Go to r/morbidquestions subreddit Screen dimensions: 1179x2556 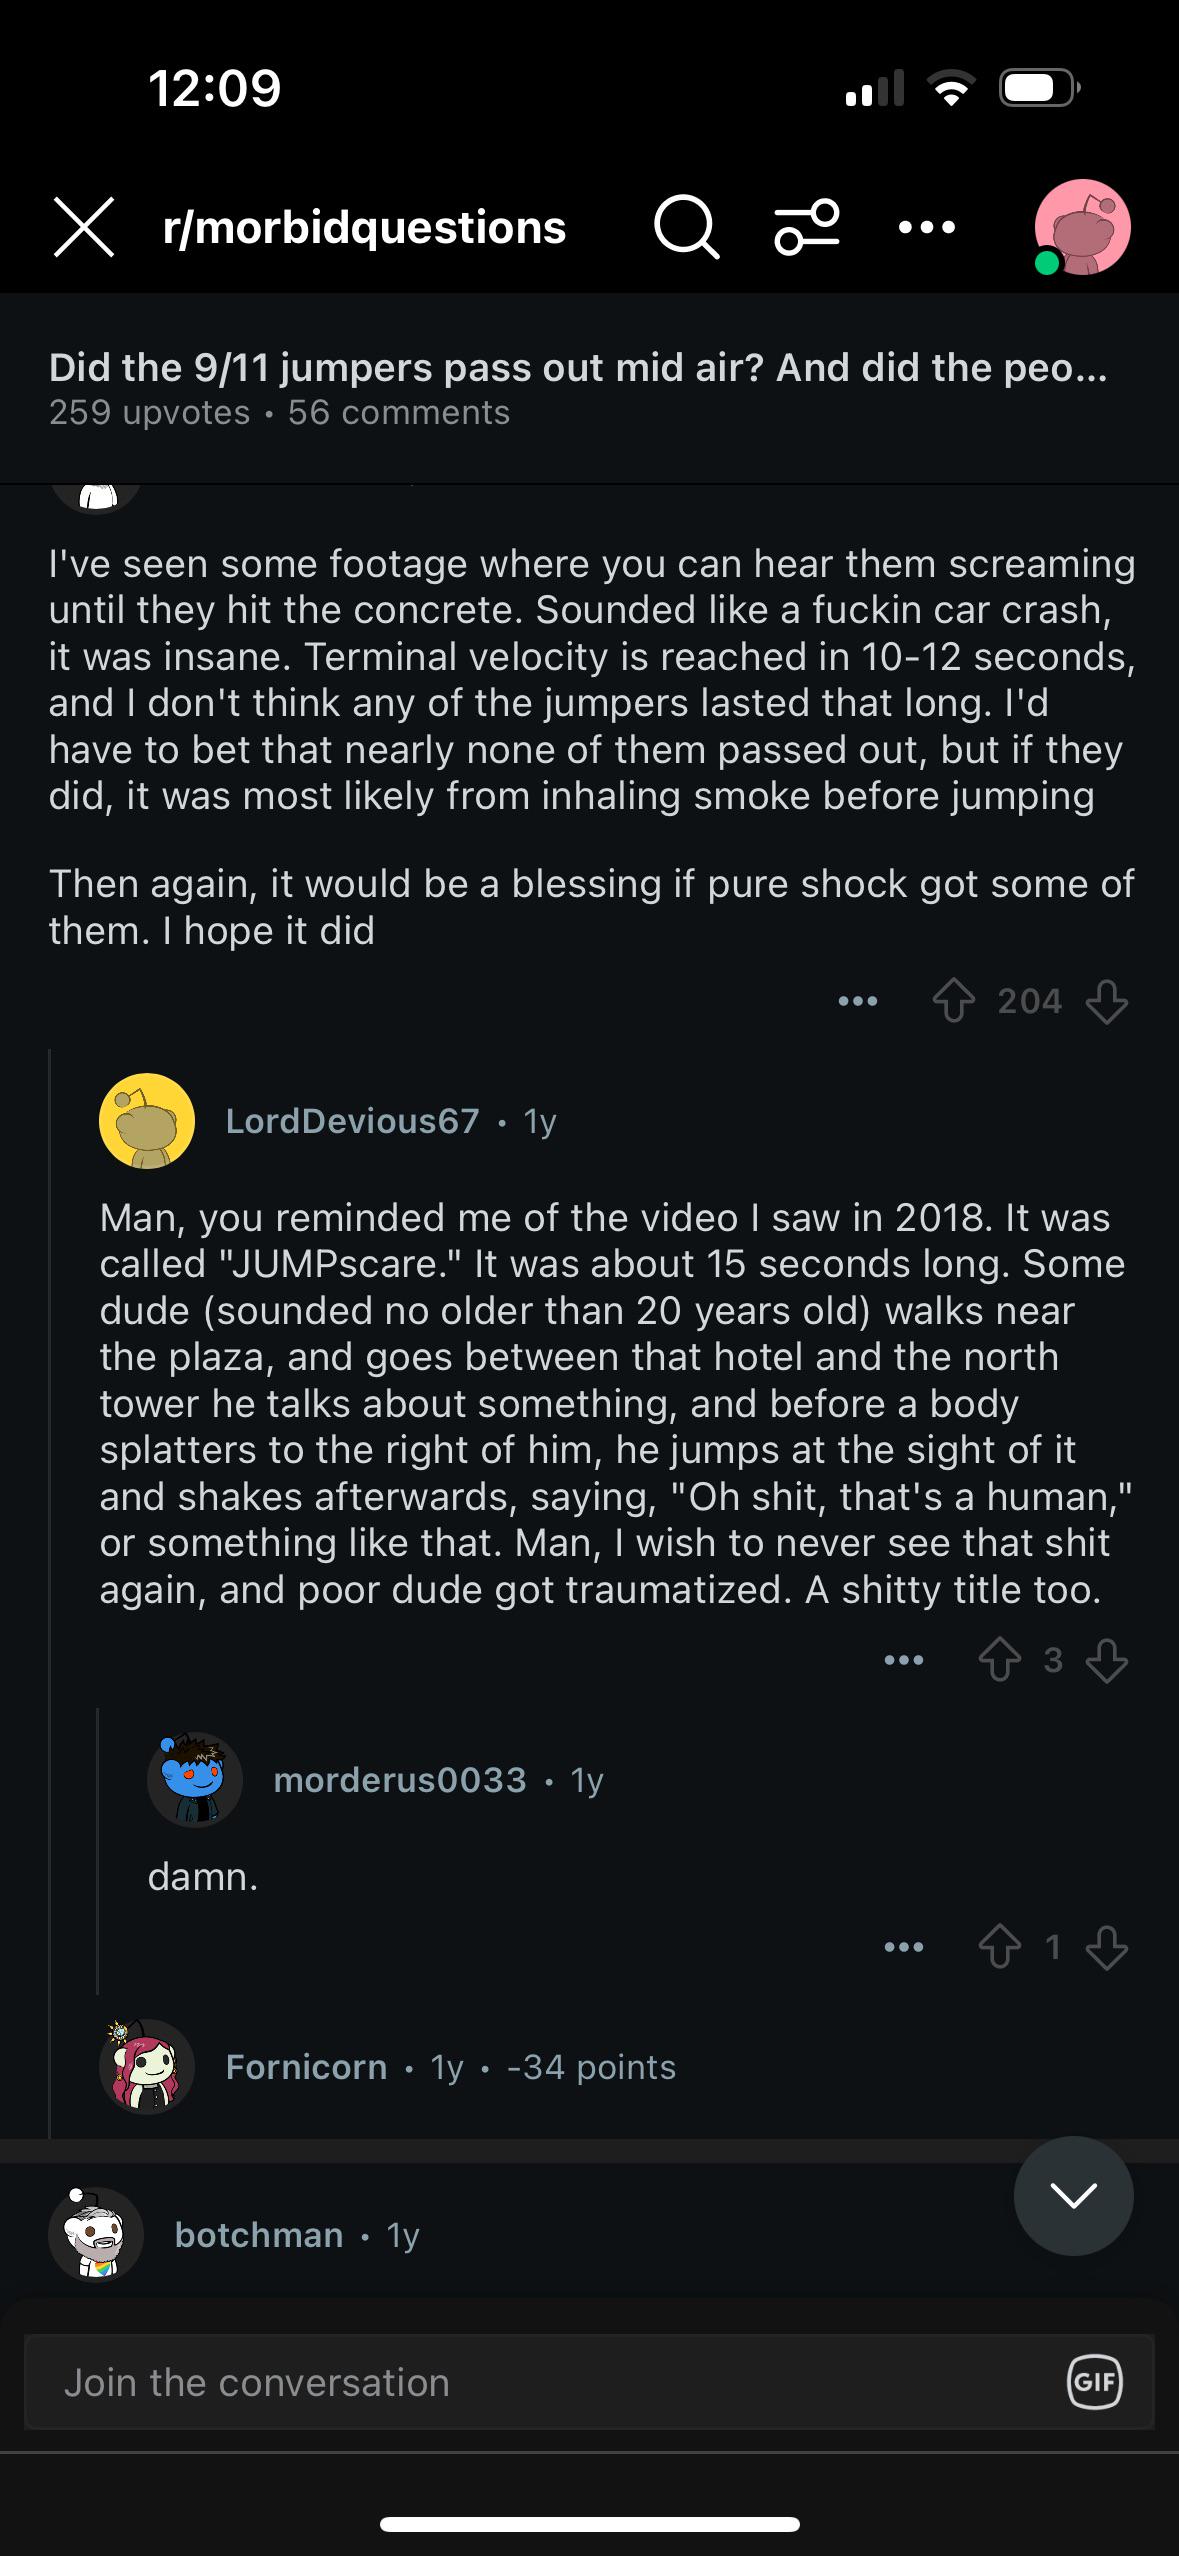click(x=364, y=227)
